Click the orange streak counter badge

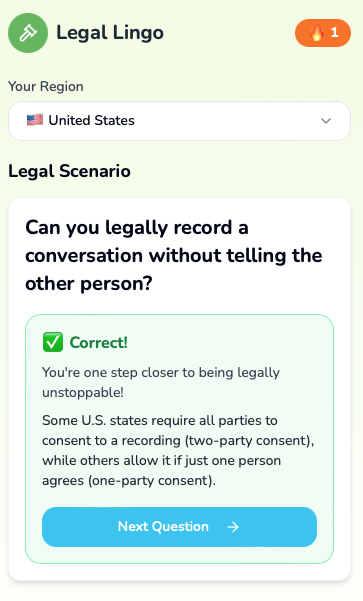click(x=323, y=33)
